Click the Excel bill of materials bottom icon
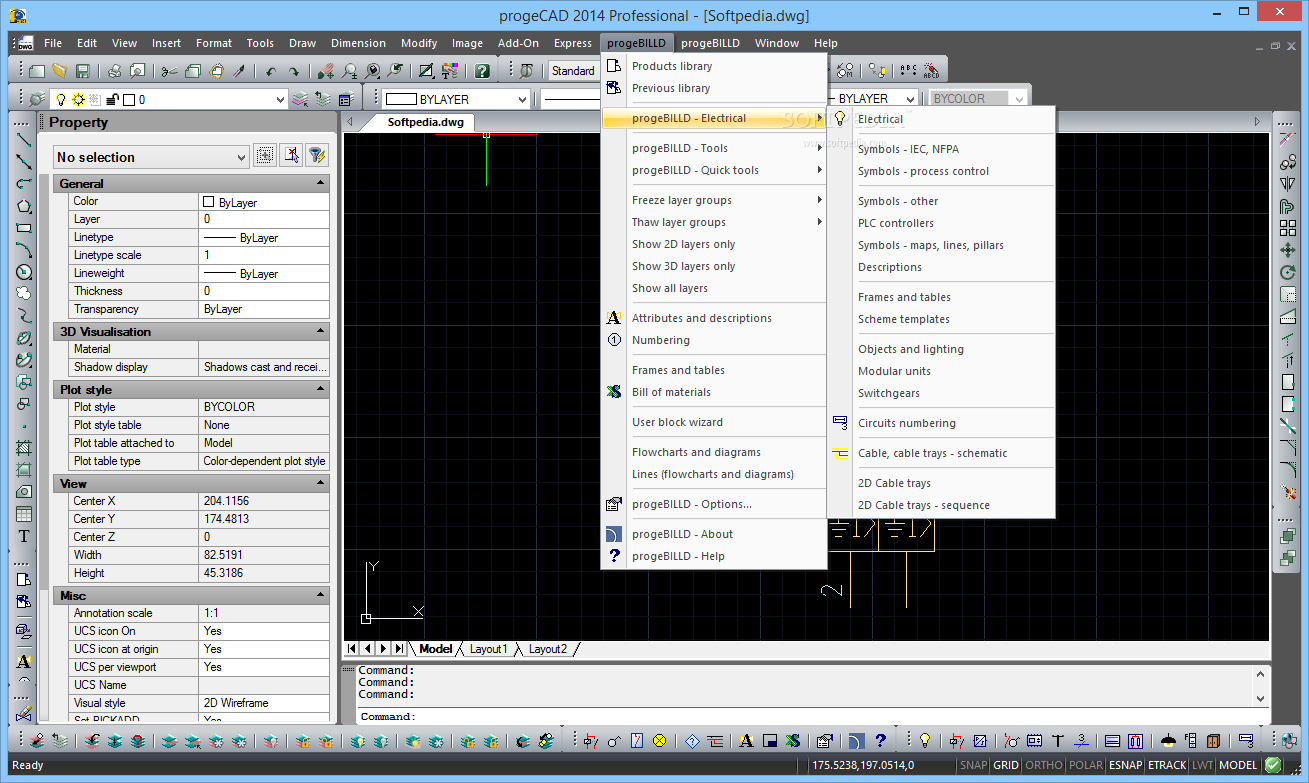 (793, 741)
